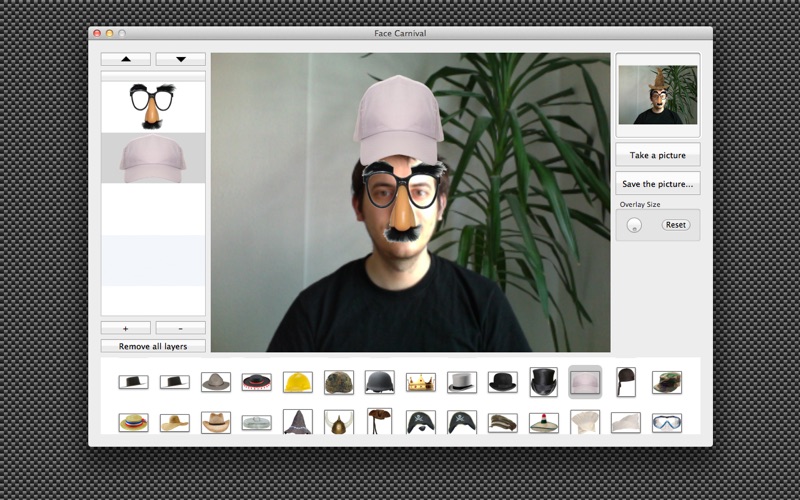Select the golden crown overlay
Screen dimensions: 800x500
[x=421, y=382]
